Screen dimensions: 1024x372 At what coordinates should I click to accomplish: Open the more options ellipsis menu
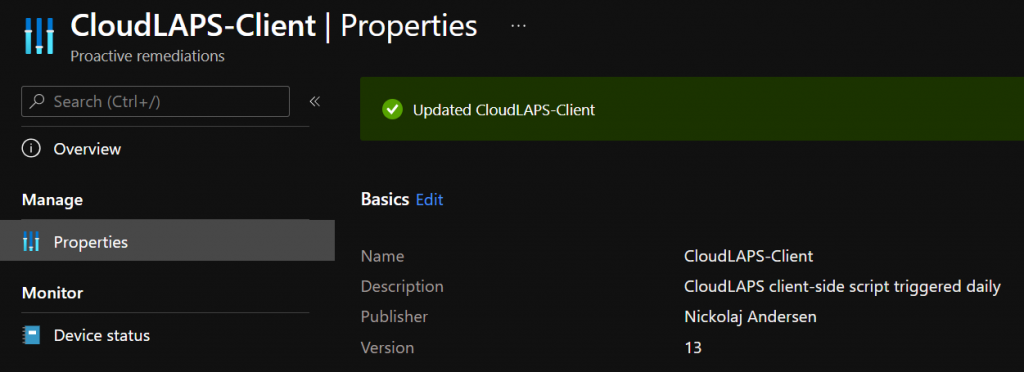(518, 25)
